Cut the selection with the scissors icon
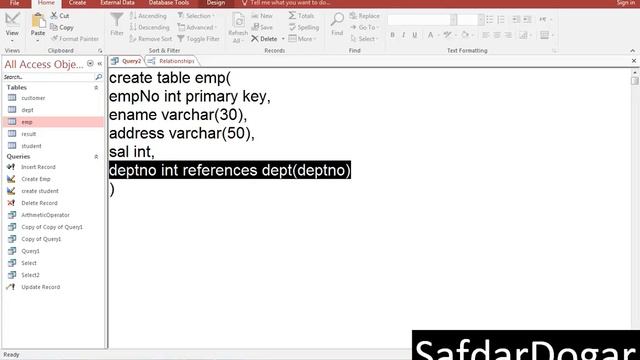The width and height of the screenshot is (640, 360). click(x=60, y=16)
